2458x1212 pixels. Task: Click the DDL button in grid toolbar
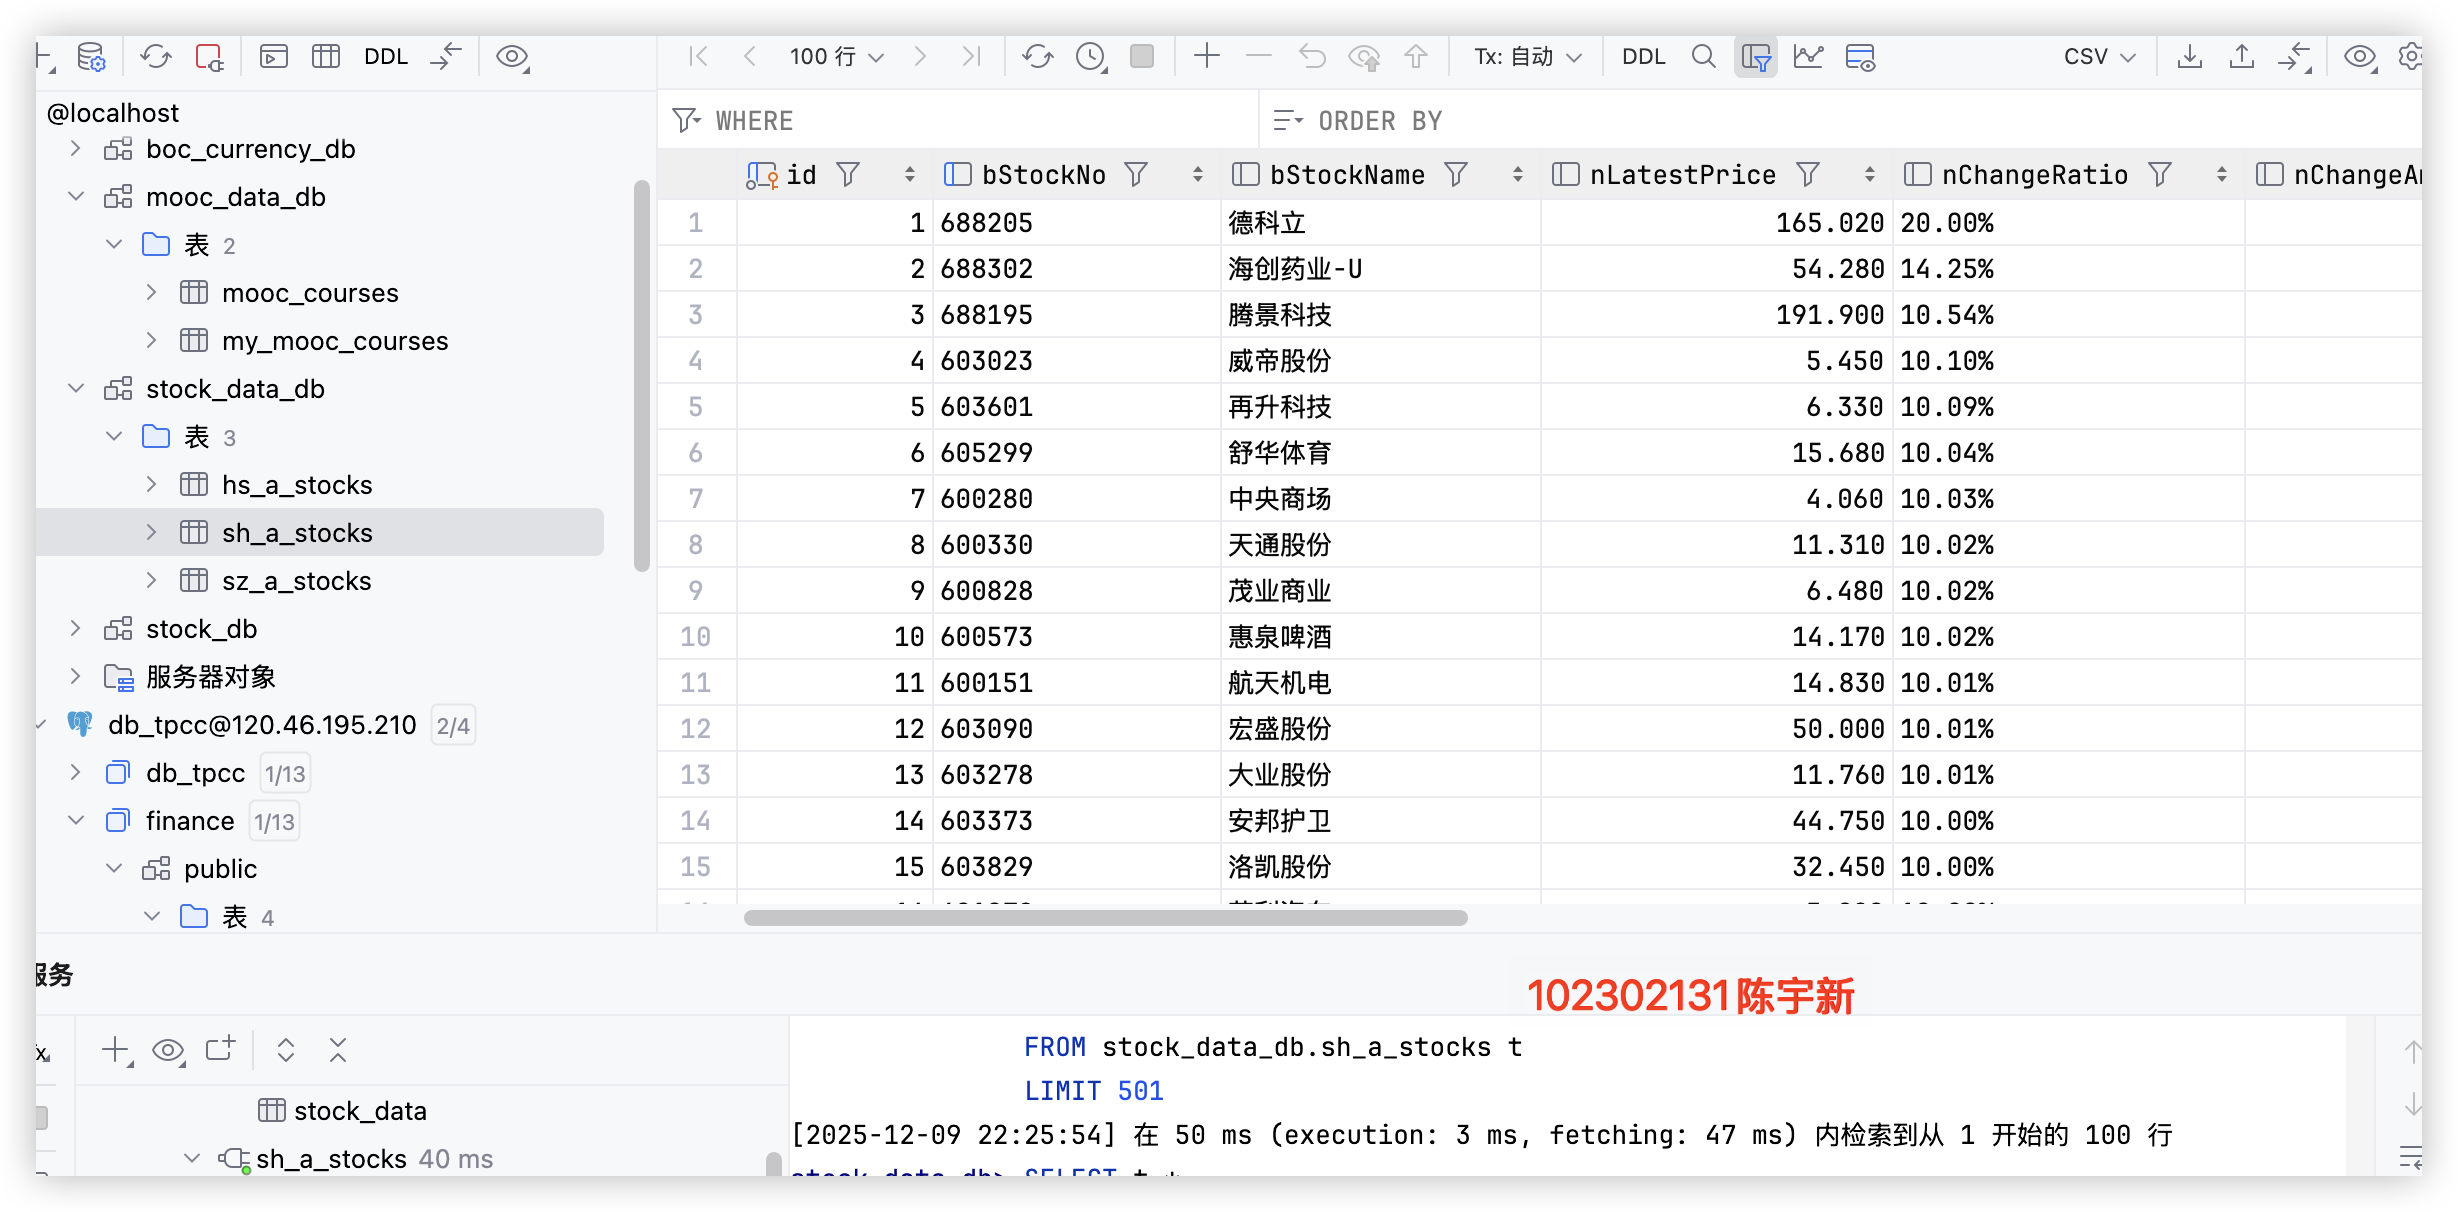point(1643,57)
